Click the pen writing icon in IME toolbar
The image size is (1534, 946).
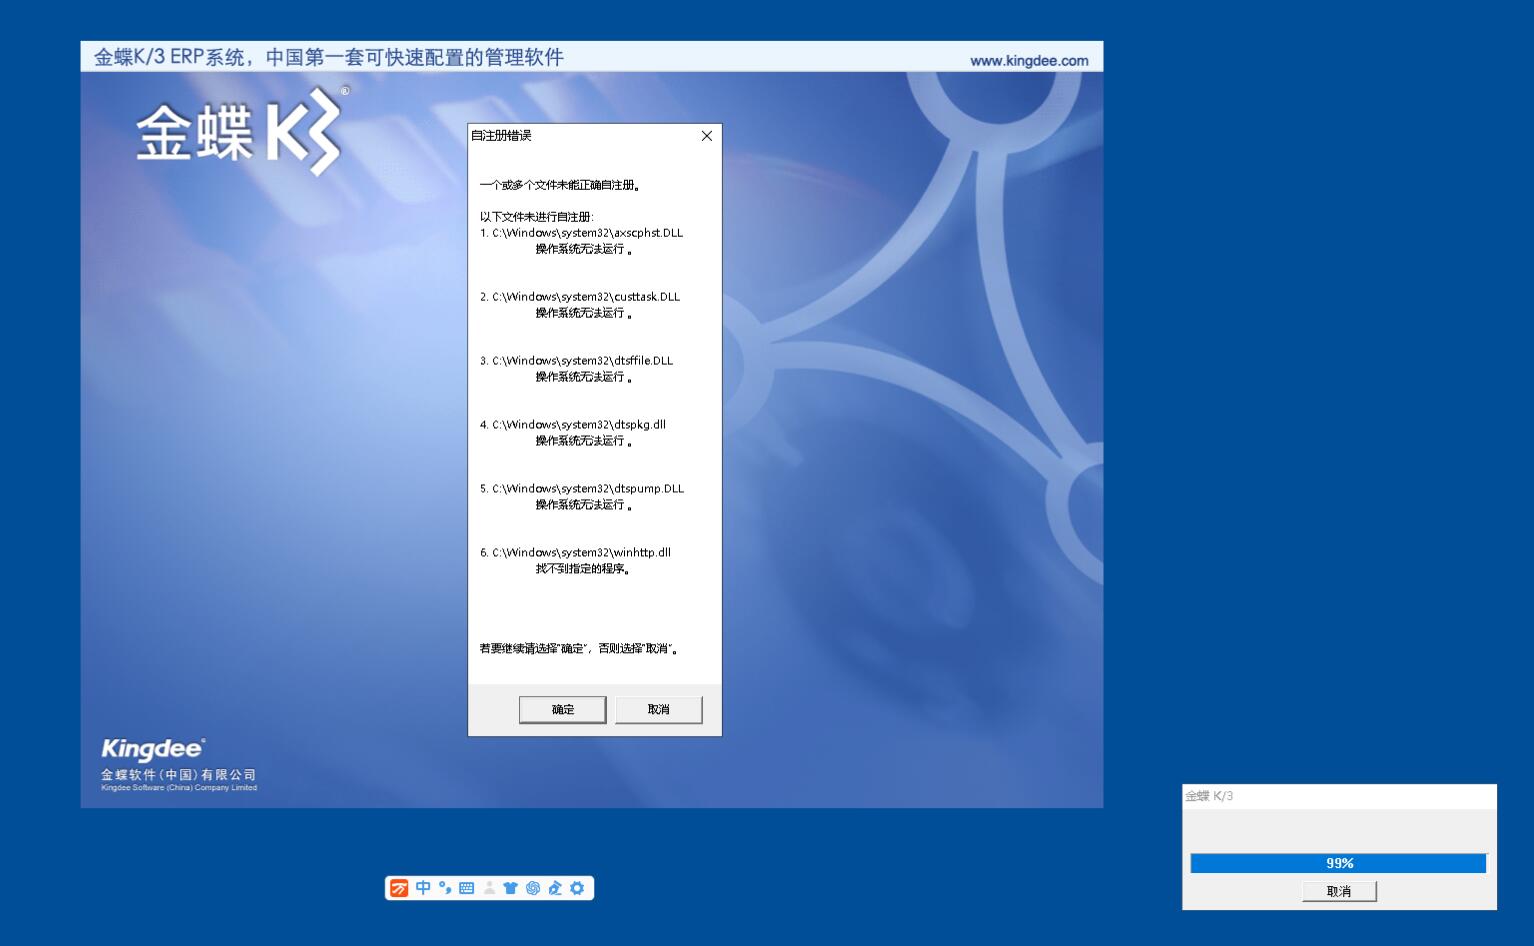point(555,888)
